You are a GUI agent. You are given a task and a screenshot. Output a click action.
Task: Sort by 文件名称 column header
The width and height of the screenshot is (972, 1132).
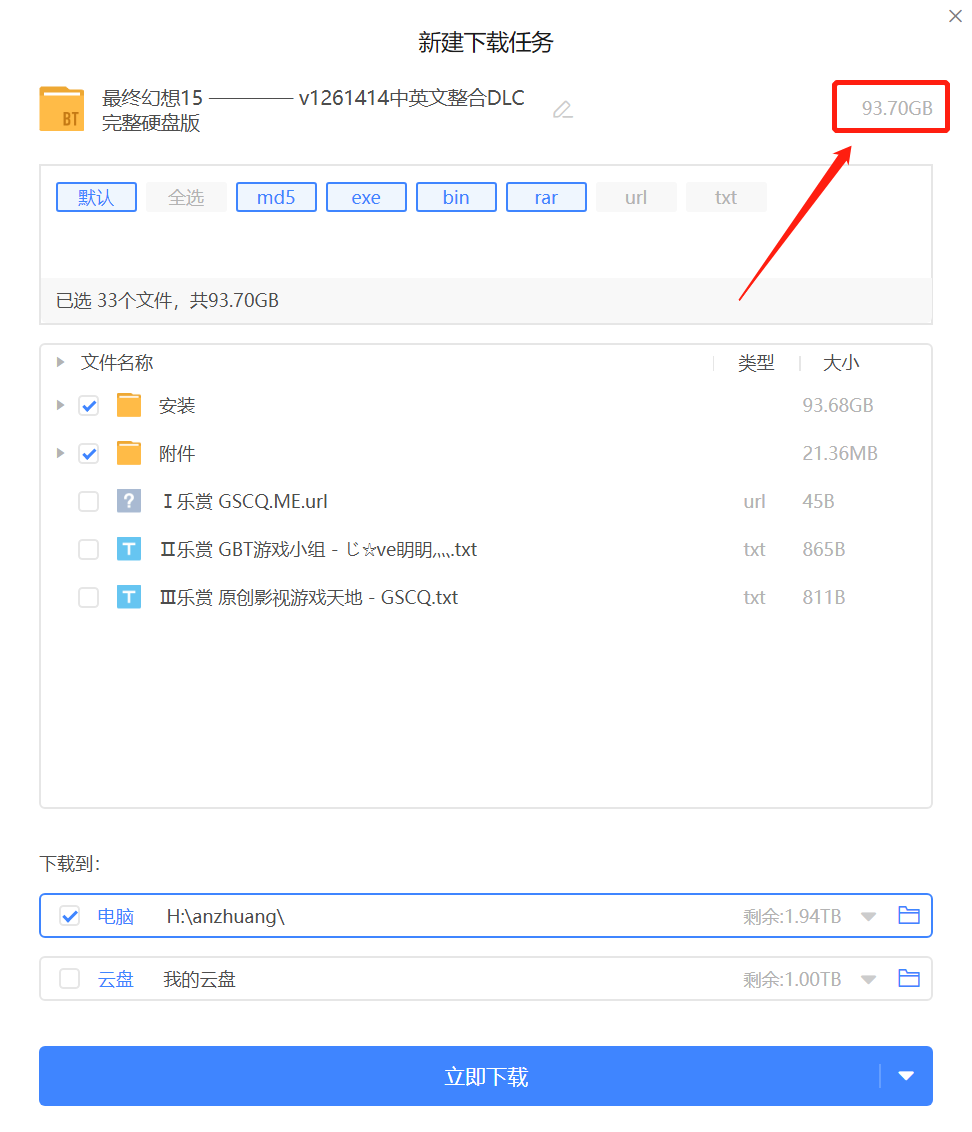pos(117,362)
